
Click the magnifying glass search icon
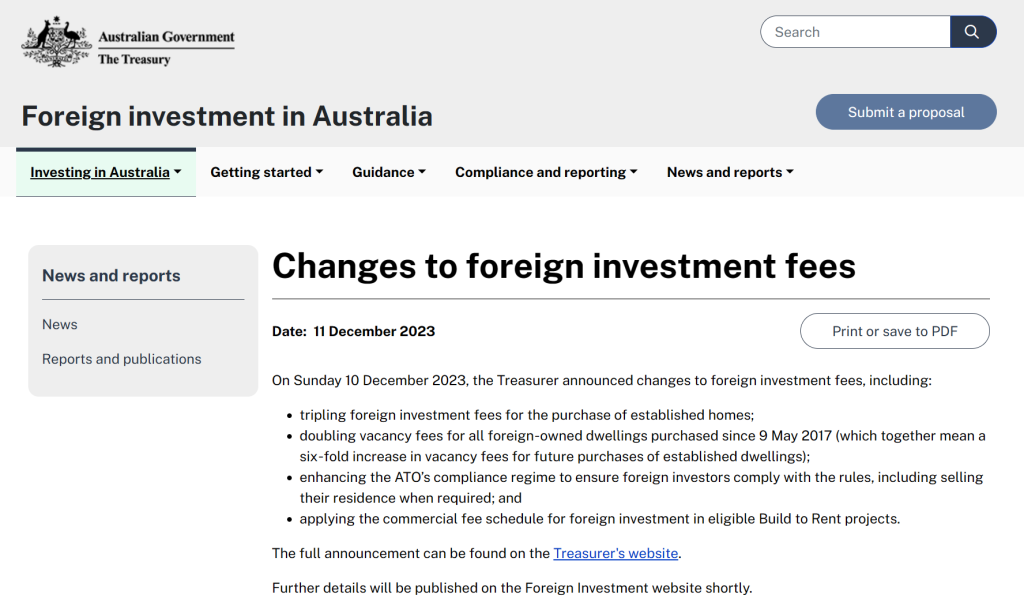(x=972, y=32)
